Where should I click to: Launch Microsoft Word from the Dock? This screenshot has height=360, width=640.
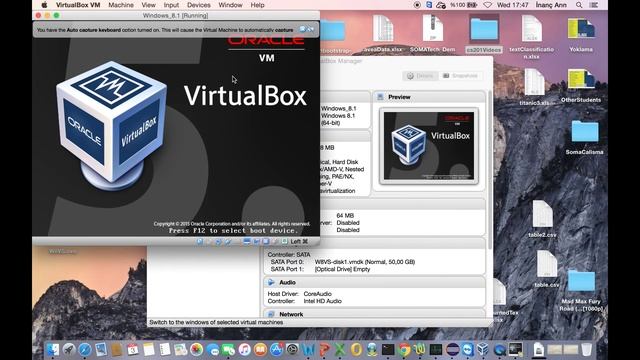[x=308, y=349]
